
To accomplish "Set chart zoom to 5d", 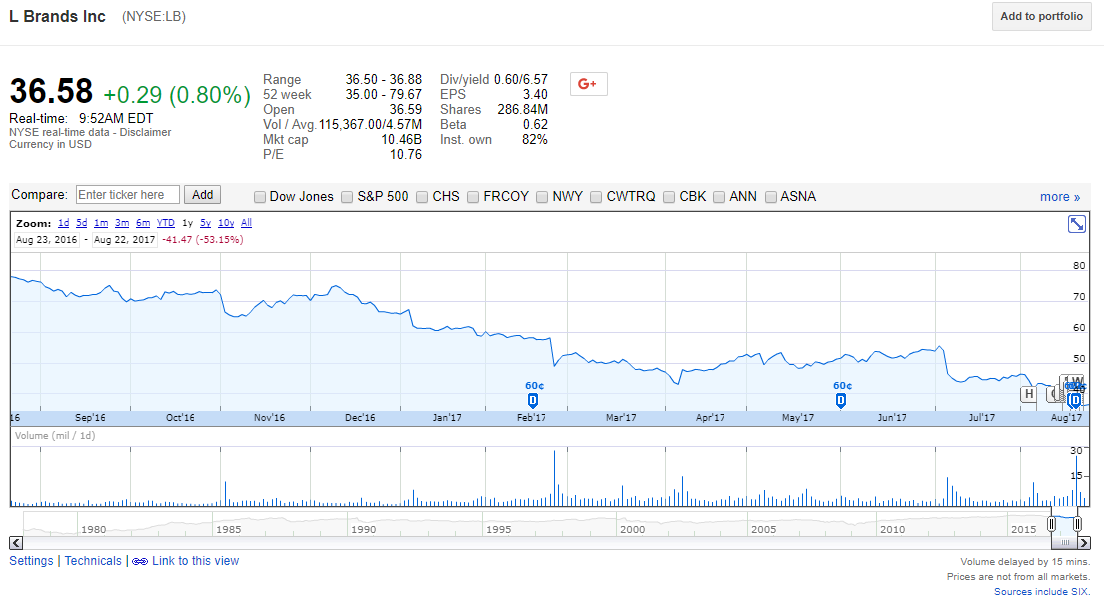I will 82,223.
